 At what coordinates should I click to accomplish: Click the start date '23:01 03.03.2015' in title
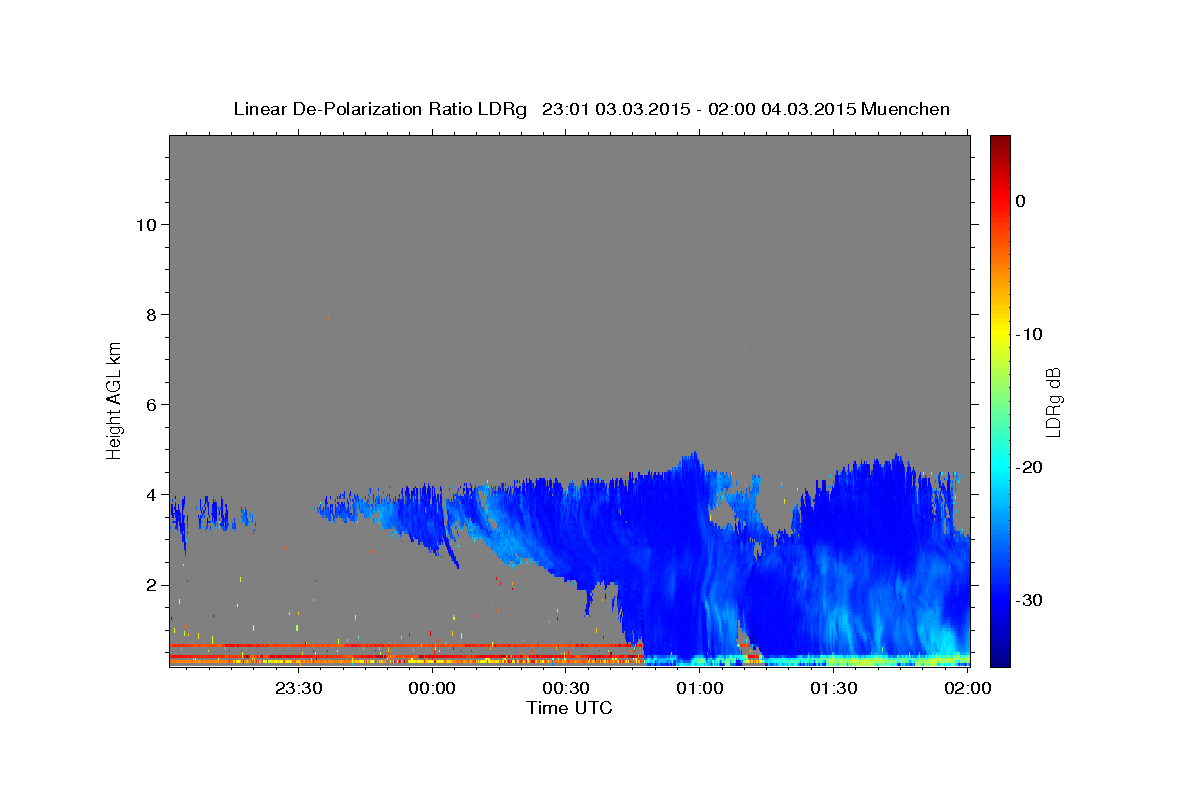(615, 109)
